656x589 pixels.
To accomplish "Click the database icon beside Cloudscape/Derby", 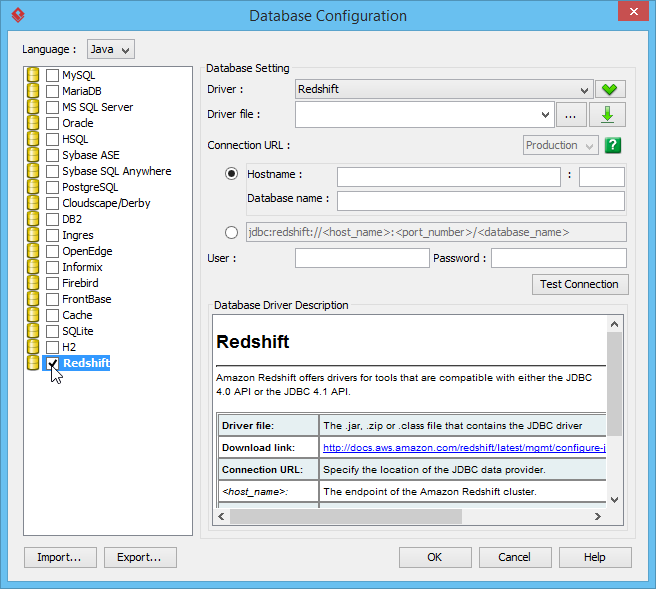I will pyautogui.click(x=33, y=203).
